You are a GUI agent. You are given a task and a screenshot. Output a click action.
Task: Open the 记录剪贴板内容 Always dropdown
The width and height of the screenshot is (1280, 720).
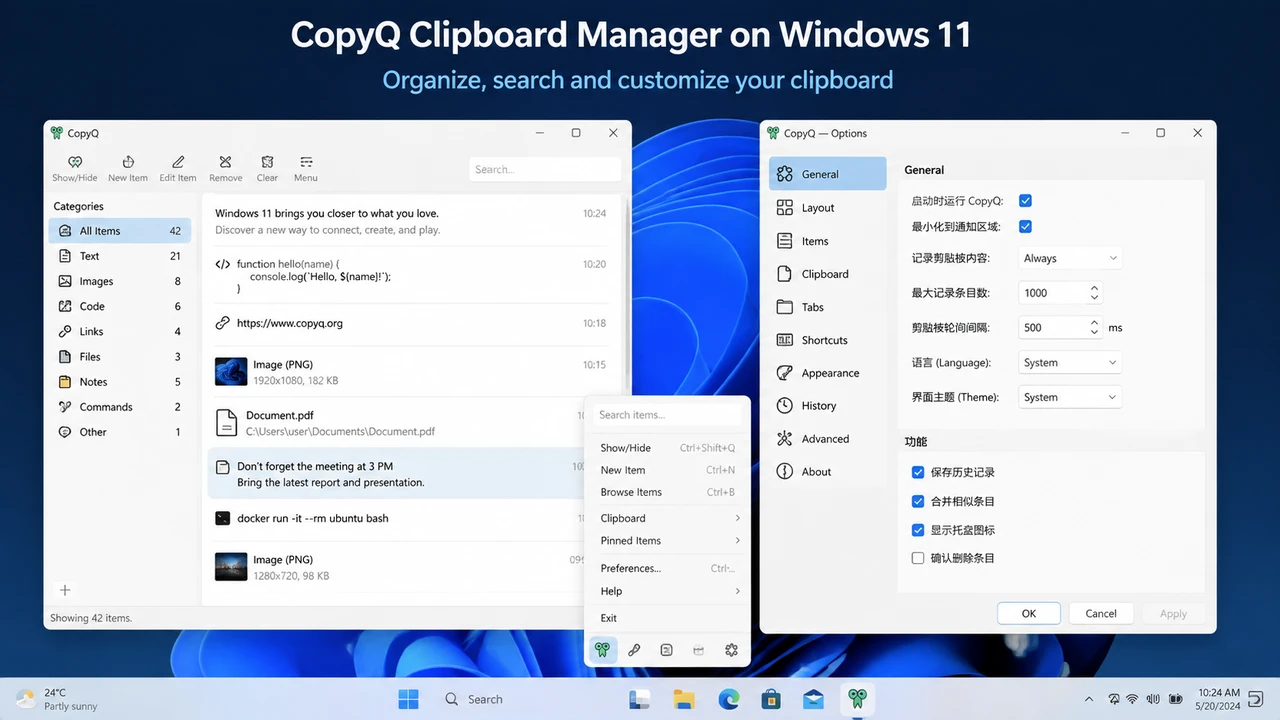(x=1070, y=258)
